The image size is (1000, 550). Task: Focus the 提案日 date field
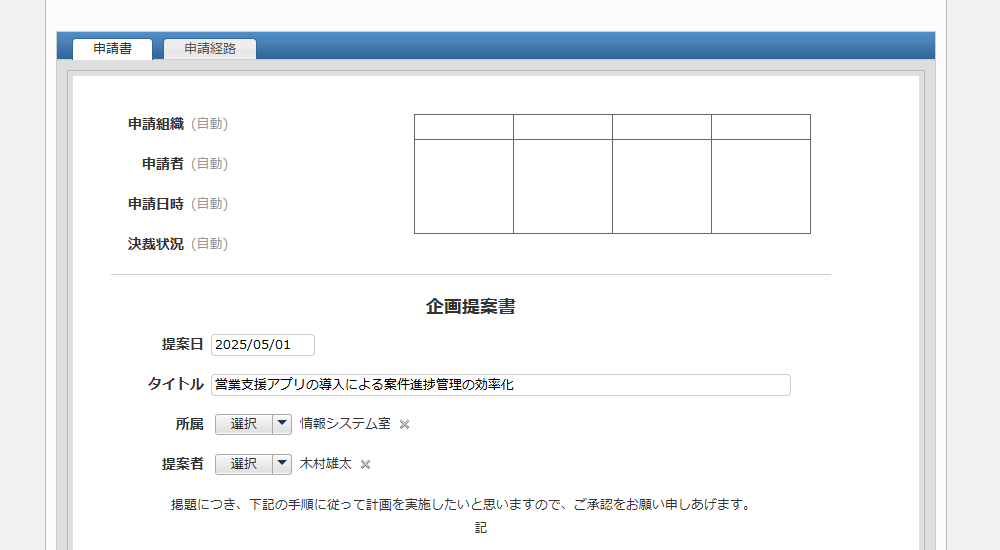coord(263,345)
